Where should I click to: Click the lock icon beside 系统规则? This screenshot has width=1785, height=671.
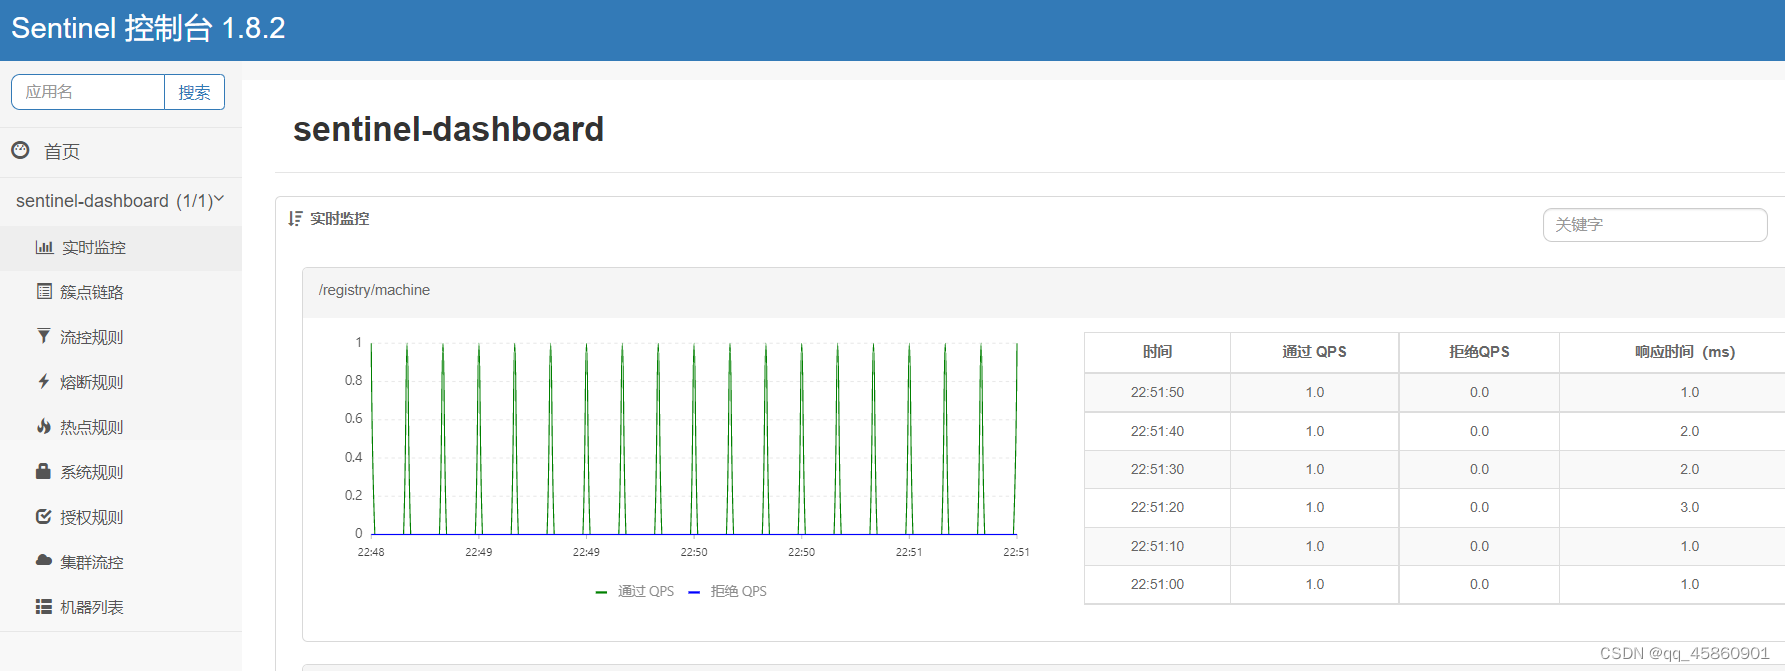[43, 471]
